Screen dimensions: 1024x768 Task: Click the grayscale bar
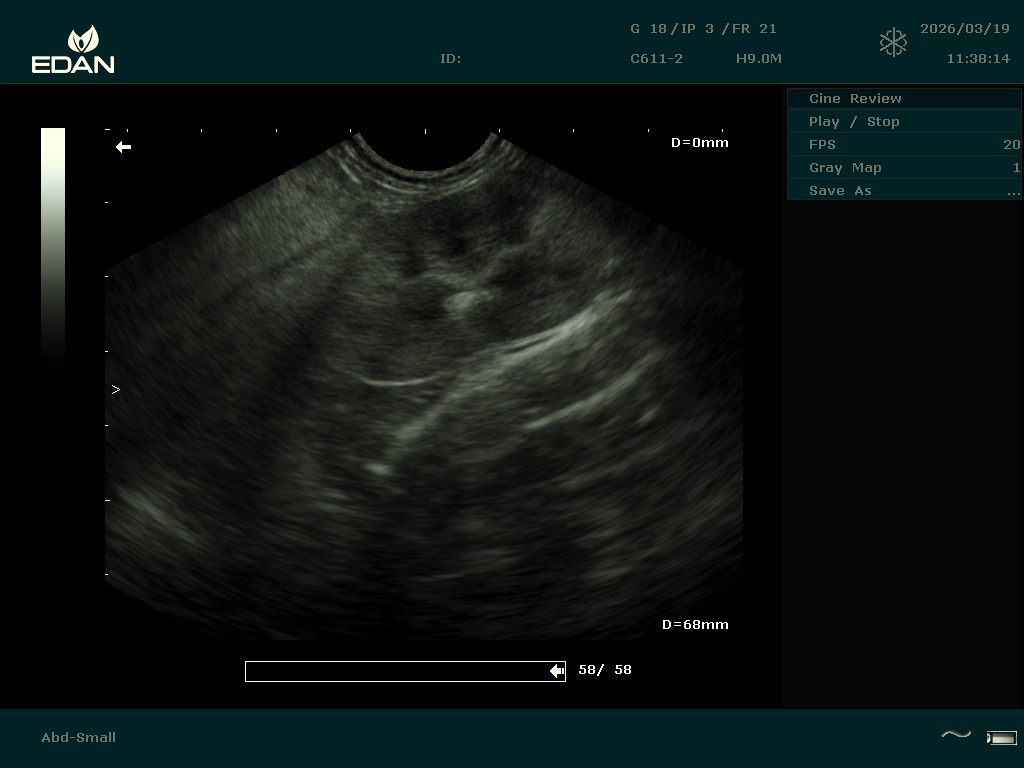click(x=53, y=245)
